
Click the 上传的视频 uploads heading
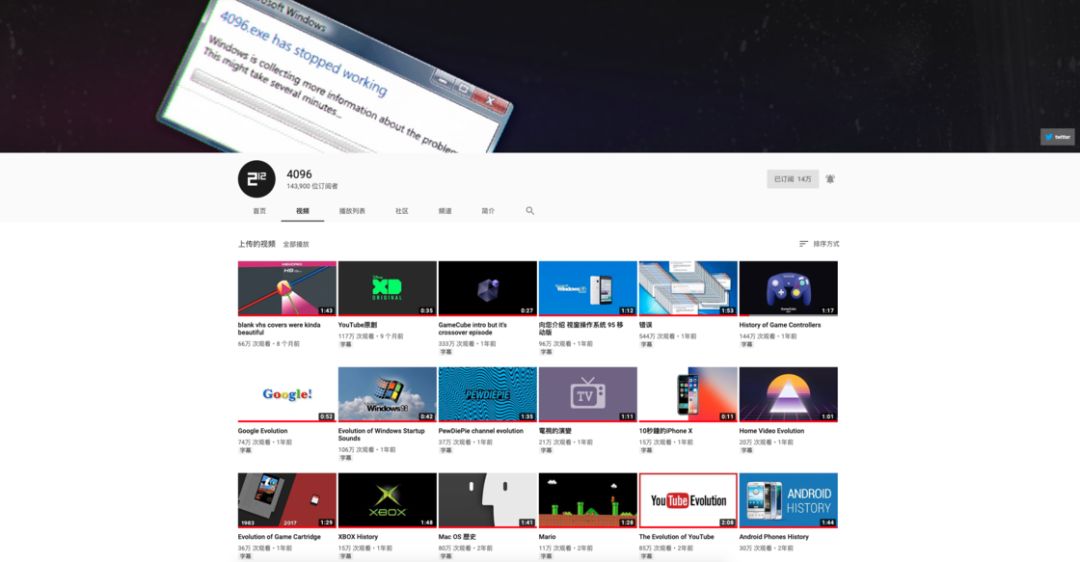tap(256, 244)
